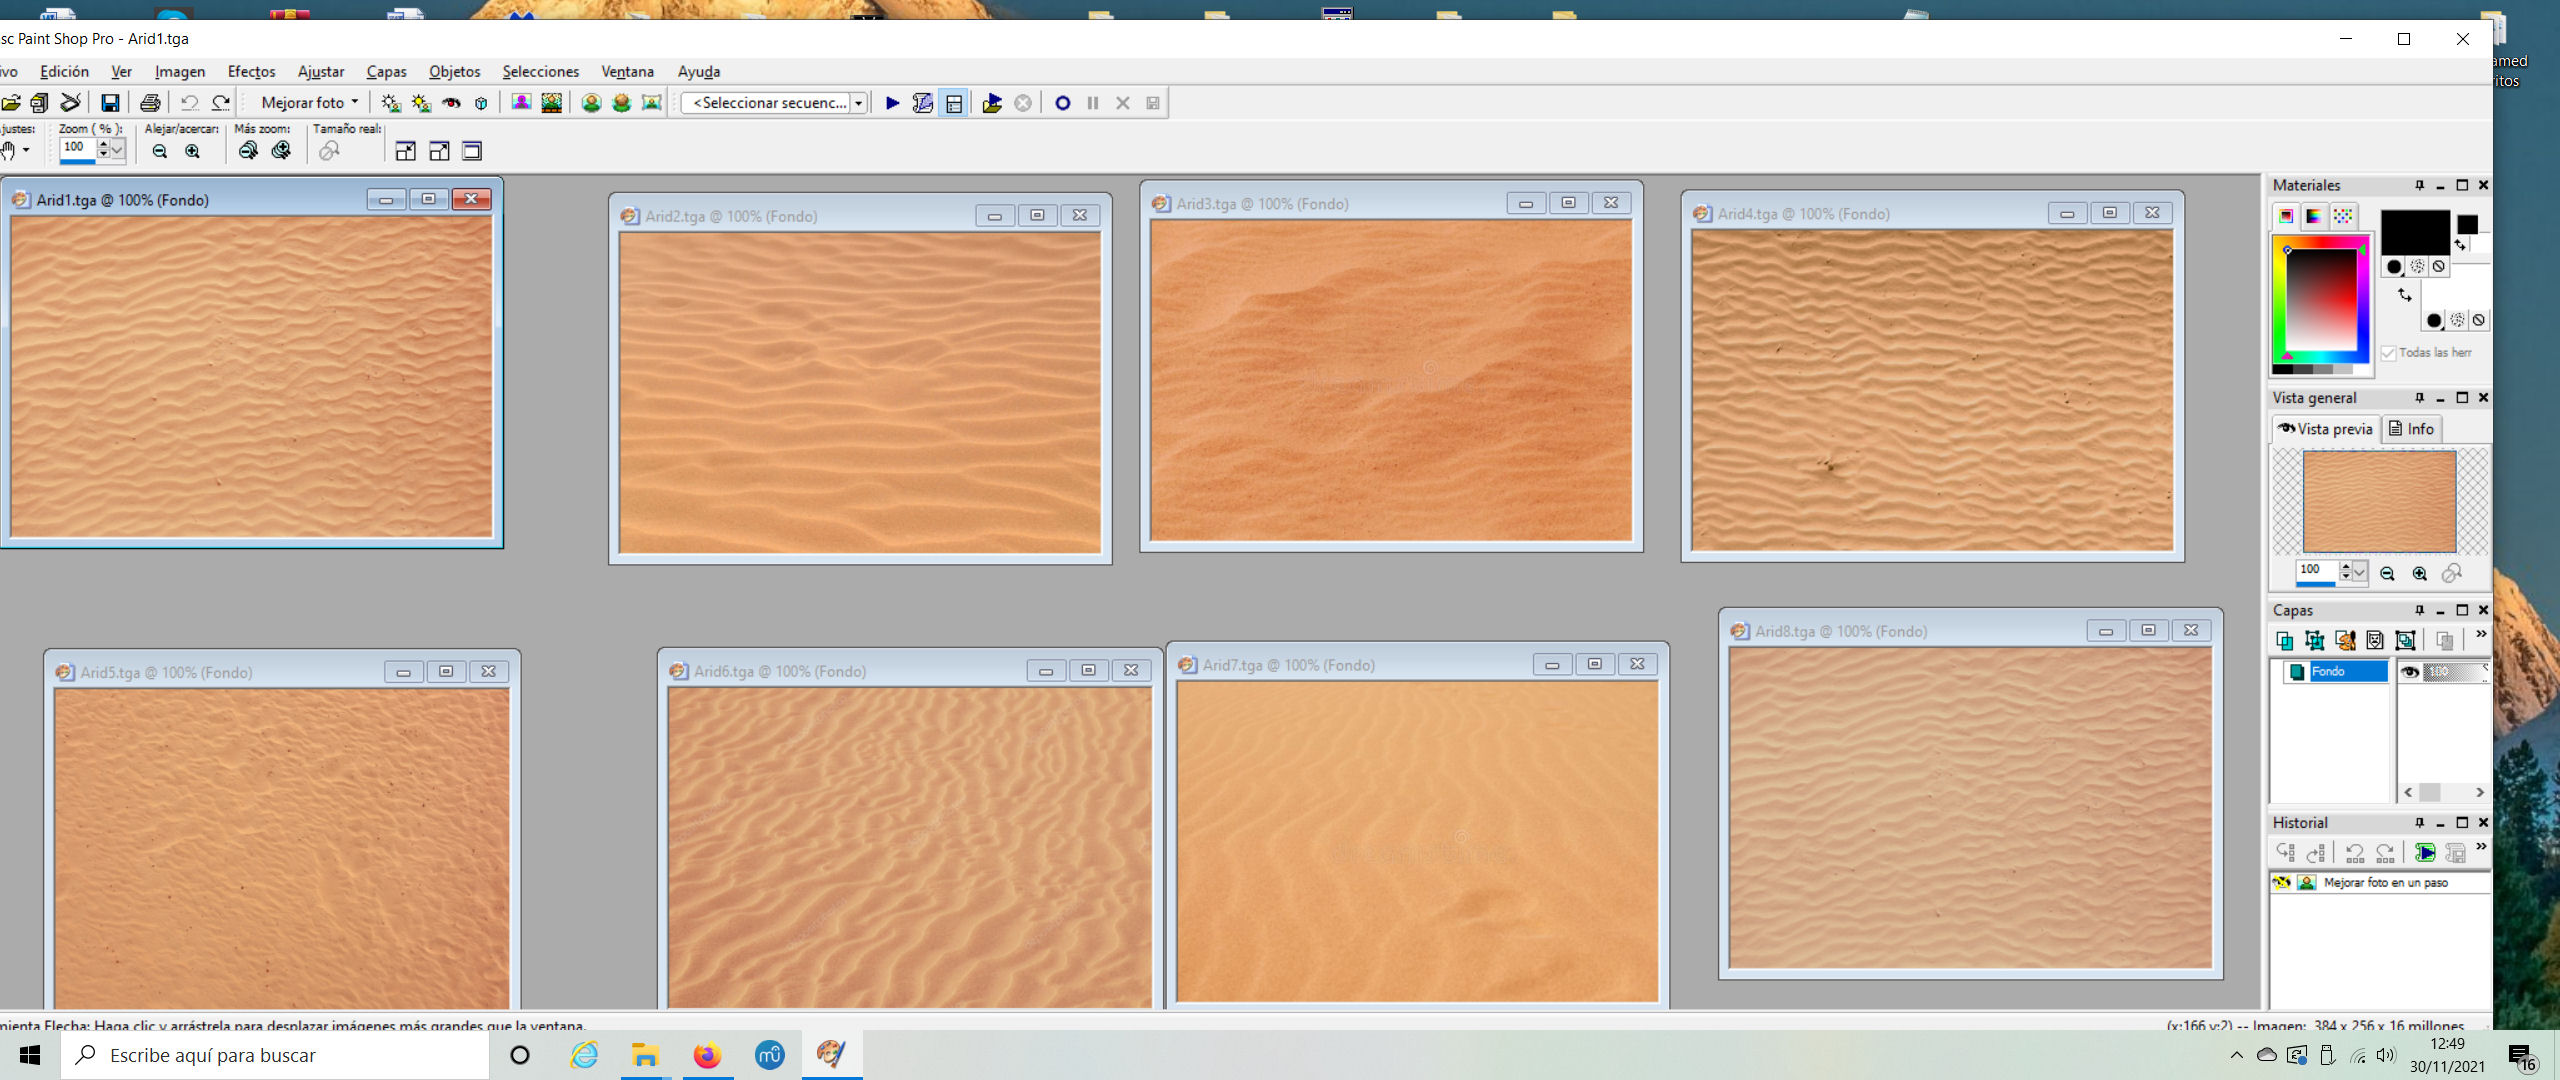Image resolution: width=2560 pixels, height=1080 pixels.
Task: Click the zoom in more icon
Action: pyautogui.click(x=281, y=151)
